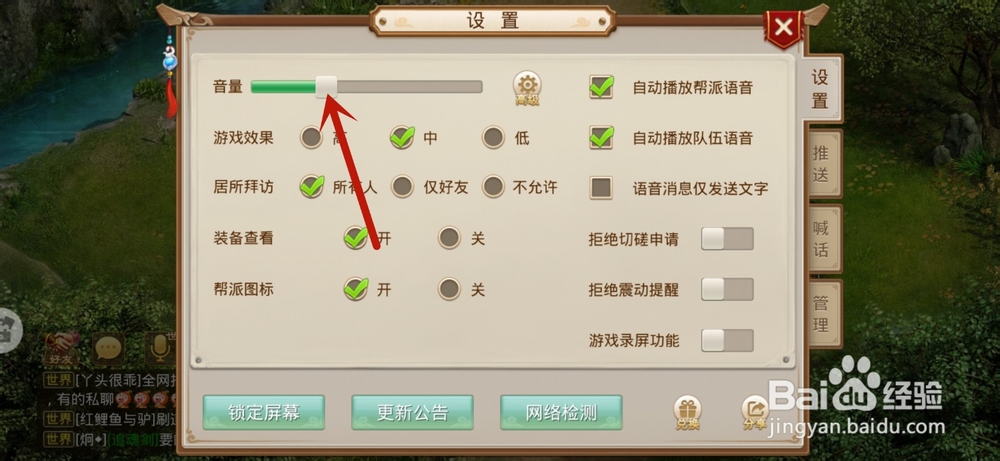Toggle the 拒绝切磋申请 switch

[727, 239]
